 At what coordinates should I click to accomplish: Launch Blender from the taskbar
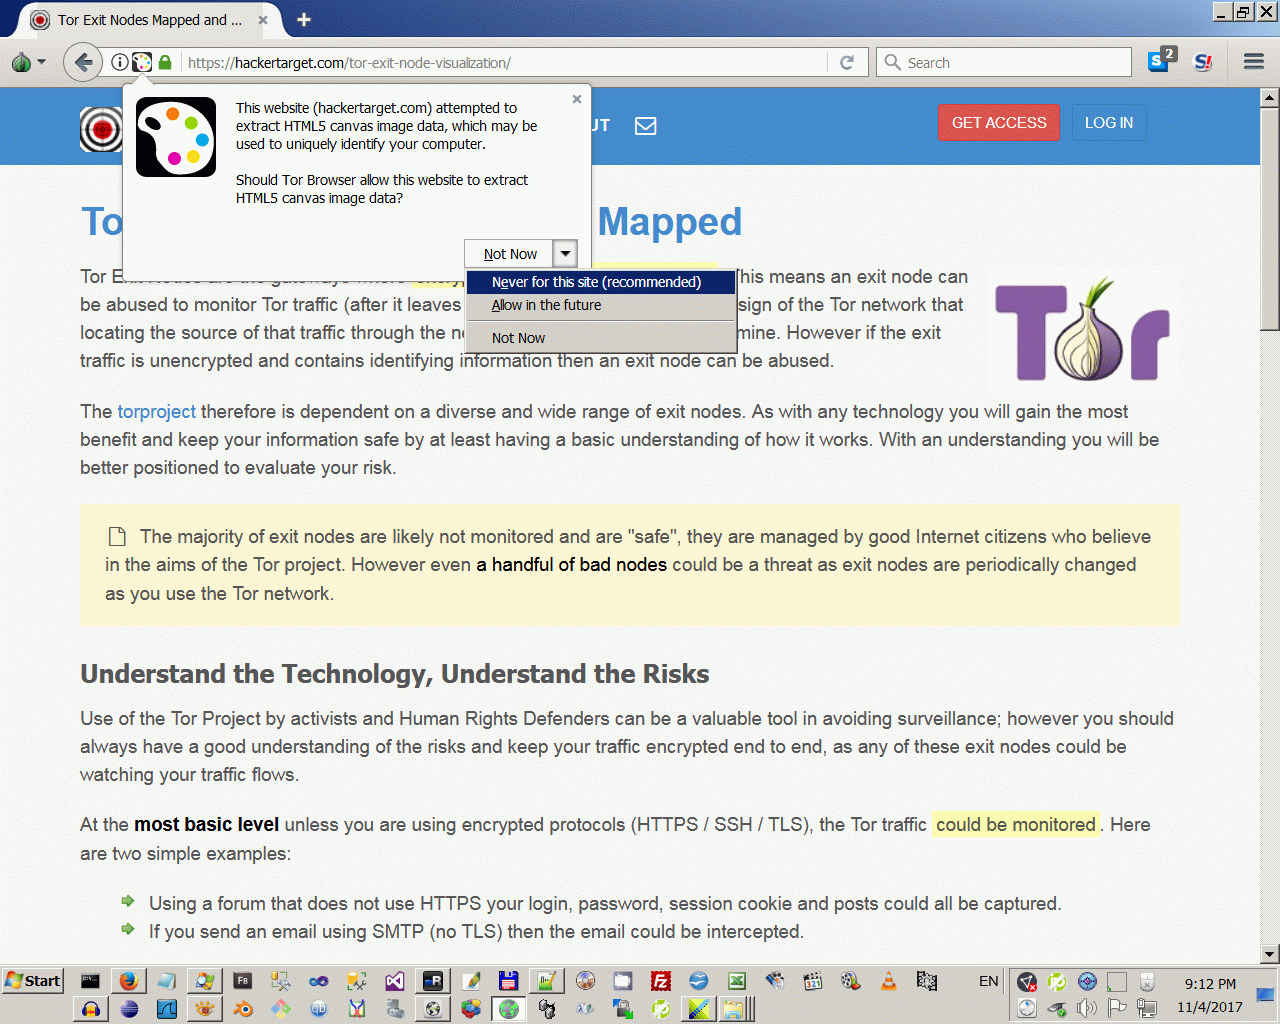pyautogui.click(x=242, y=1009)
